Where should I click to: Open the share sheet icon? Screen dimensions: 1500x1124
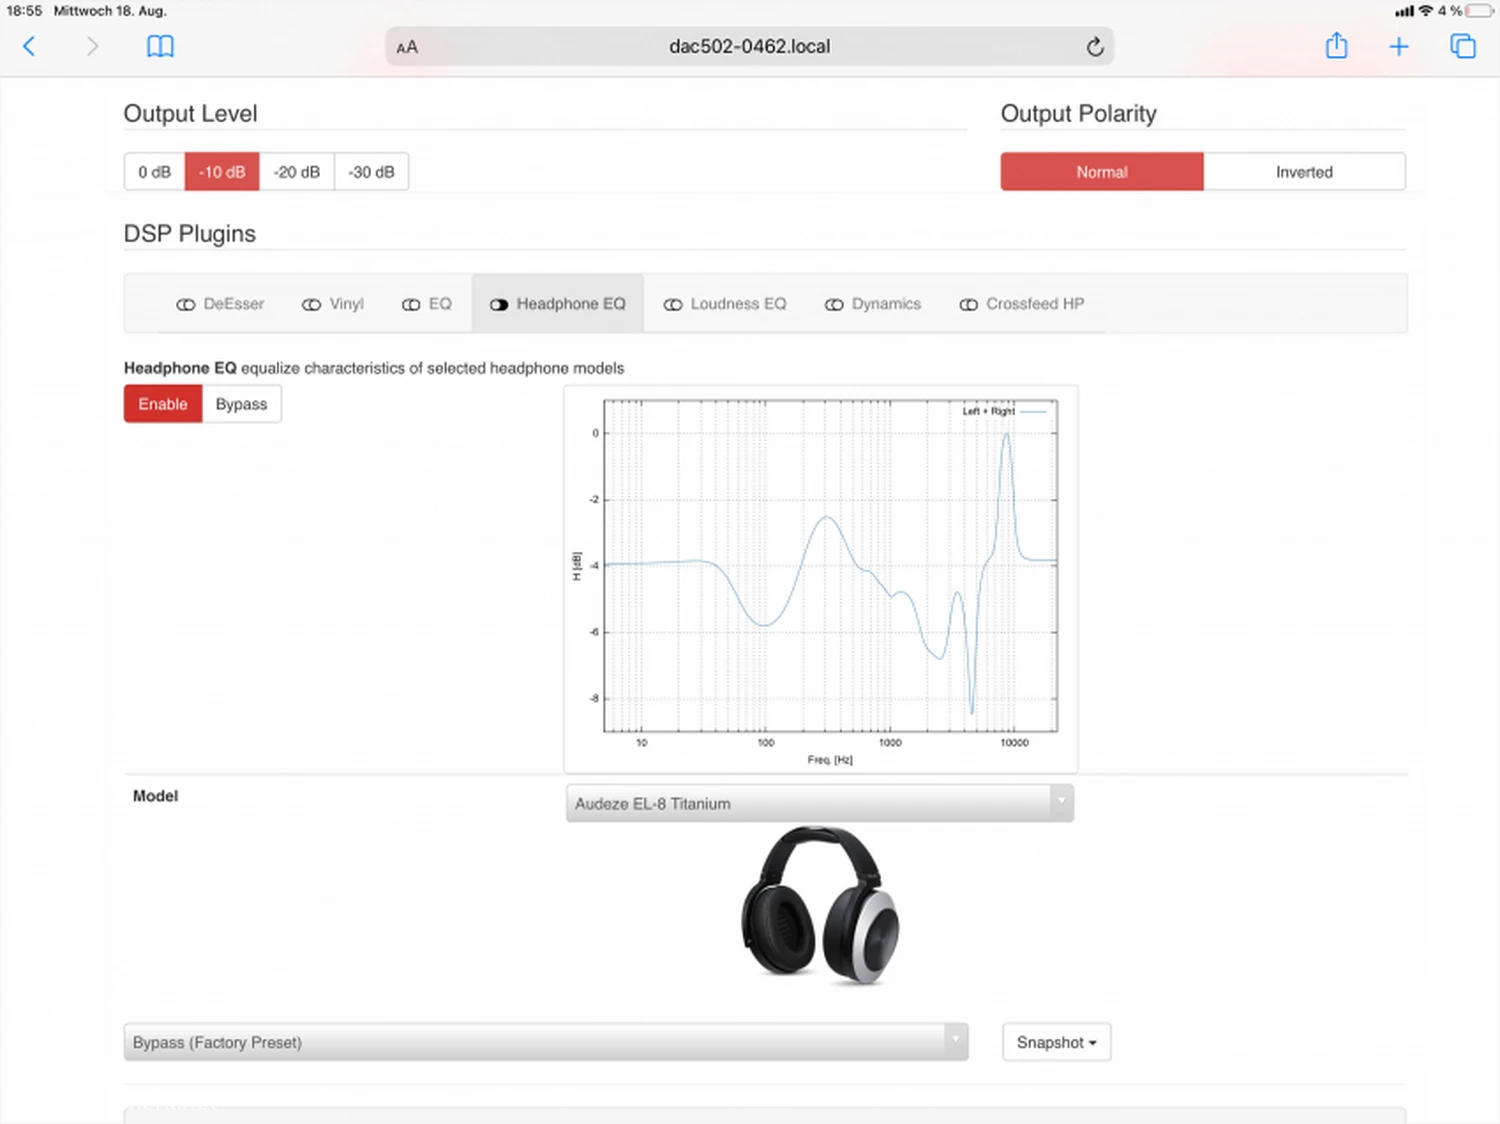coord(1336,46)
